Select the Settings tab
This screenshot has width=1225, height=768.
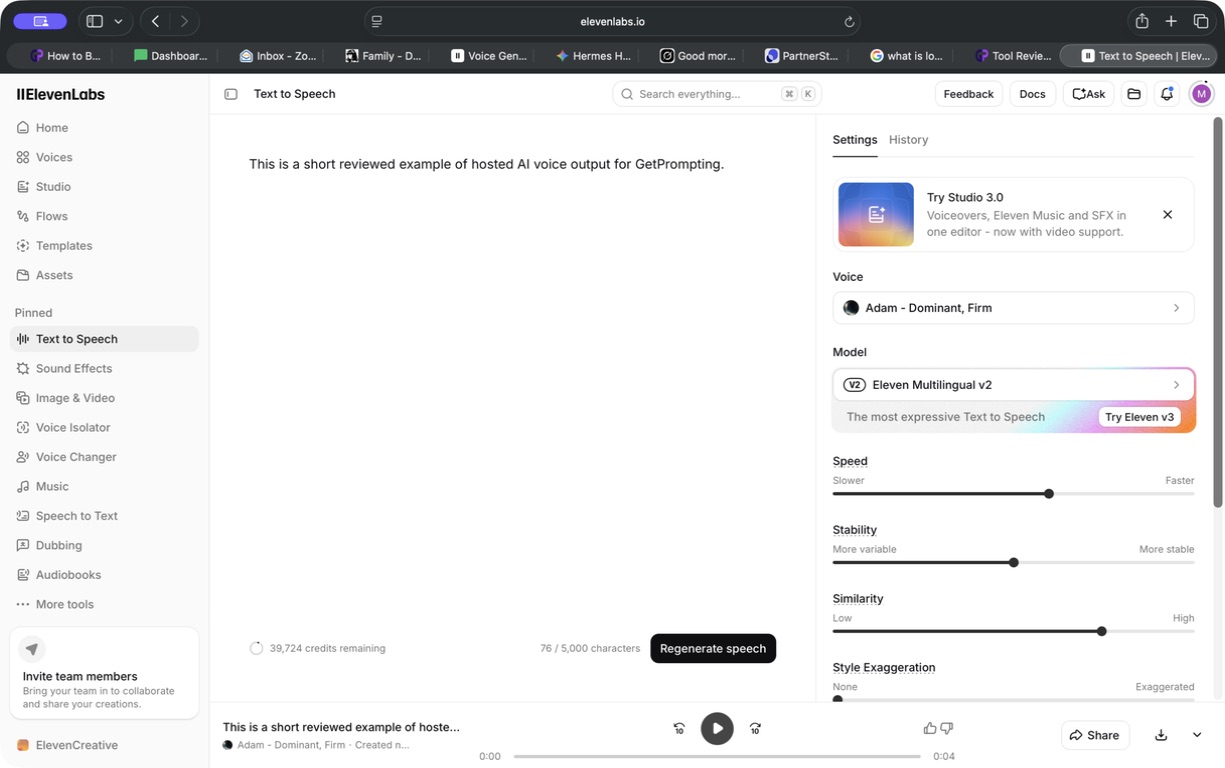click(855, 140)
